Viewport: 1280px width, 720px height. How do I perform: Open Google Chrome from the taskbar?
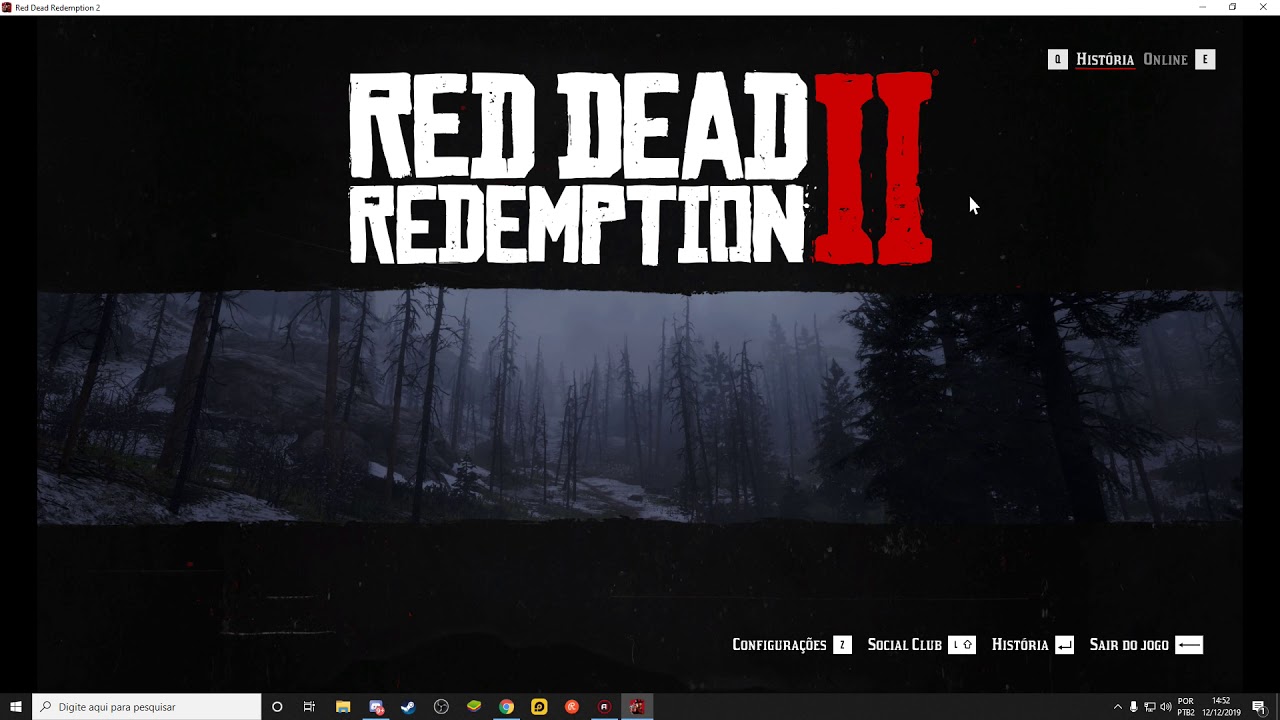tap(507, 707)
